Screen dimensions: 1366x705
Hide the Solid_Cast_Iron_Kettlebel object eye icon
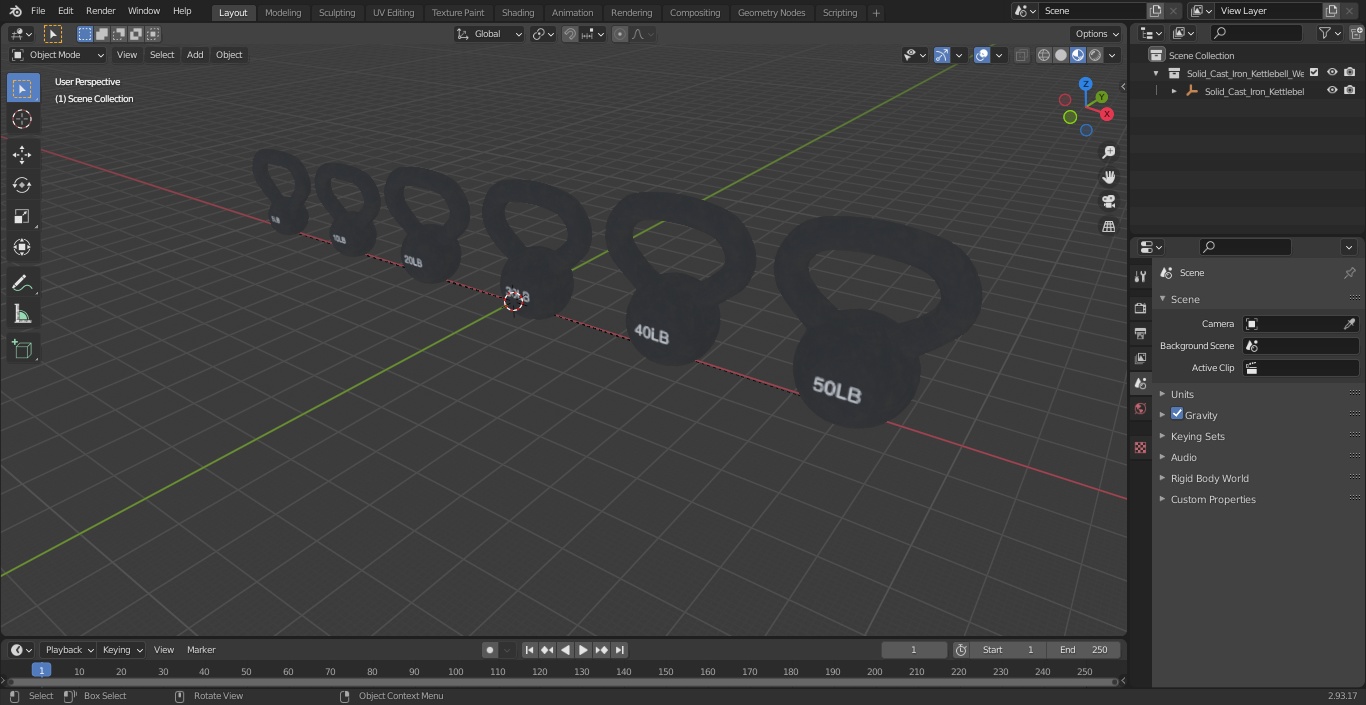(x=1332, y=91)
